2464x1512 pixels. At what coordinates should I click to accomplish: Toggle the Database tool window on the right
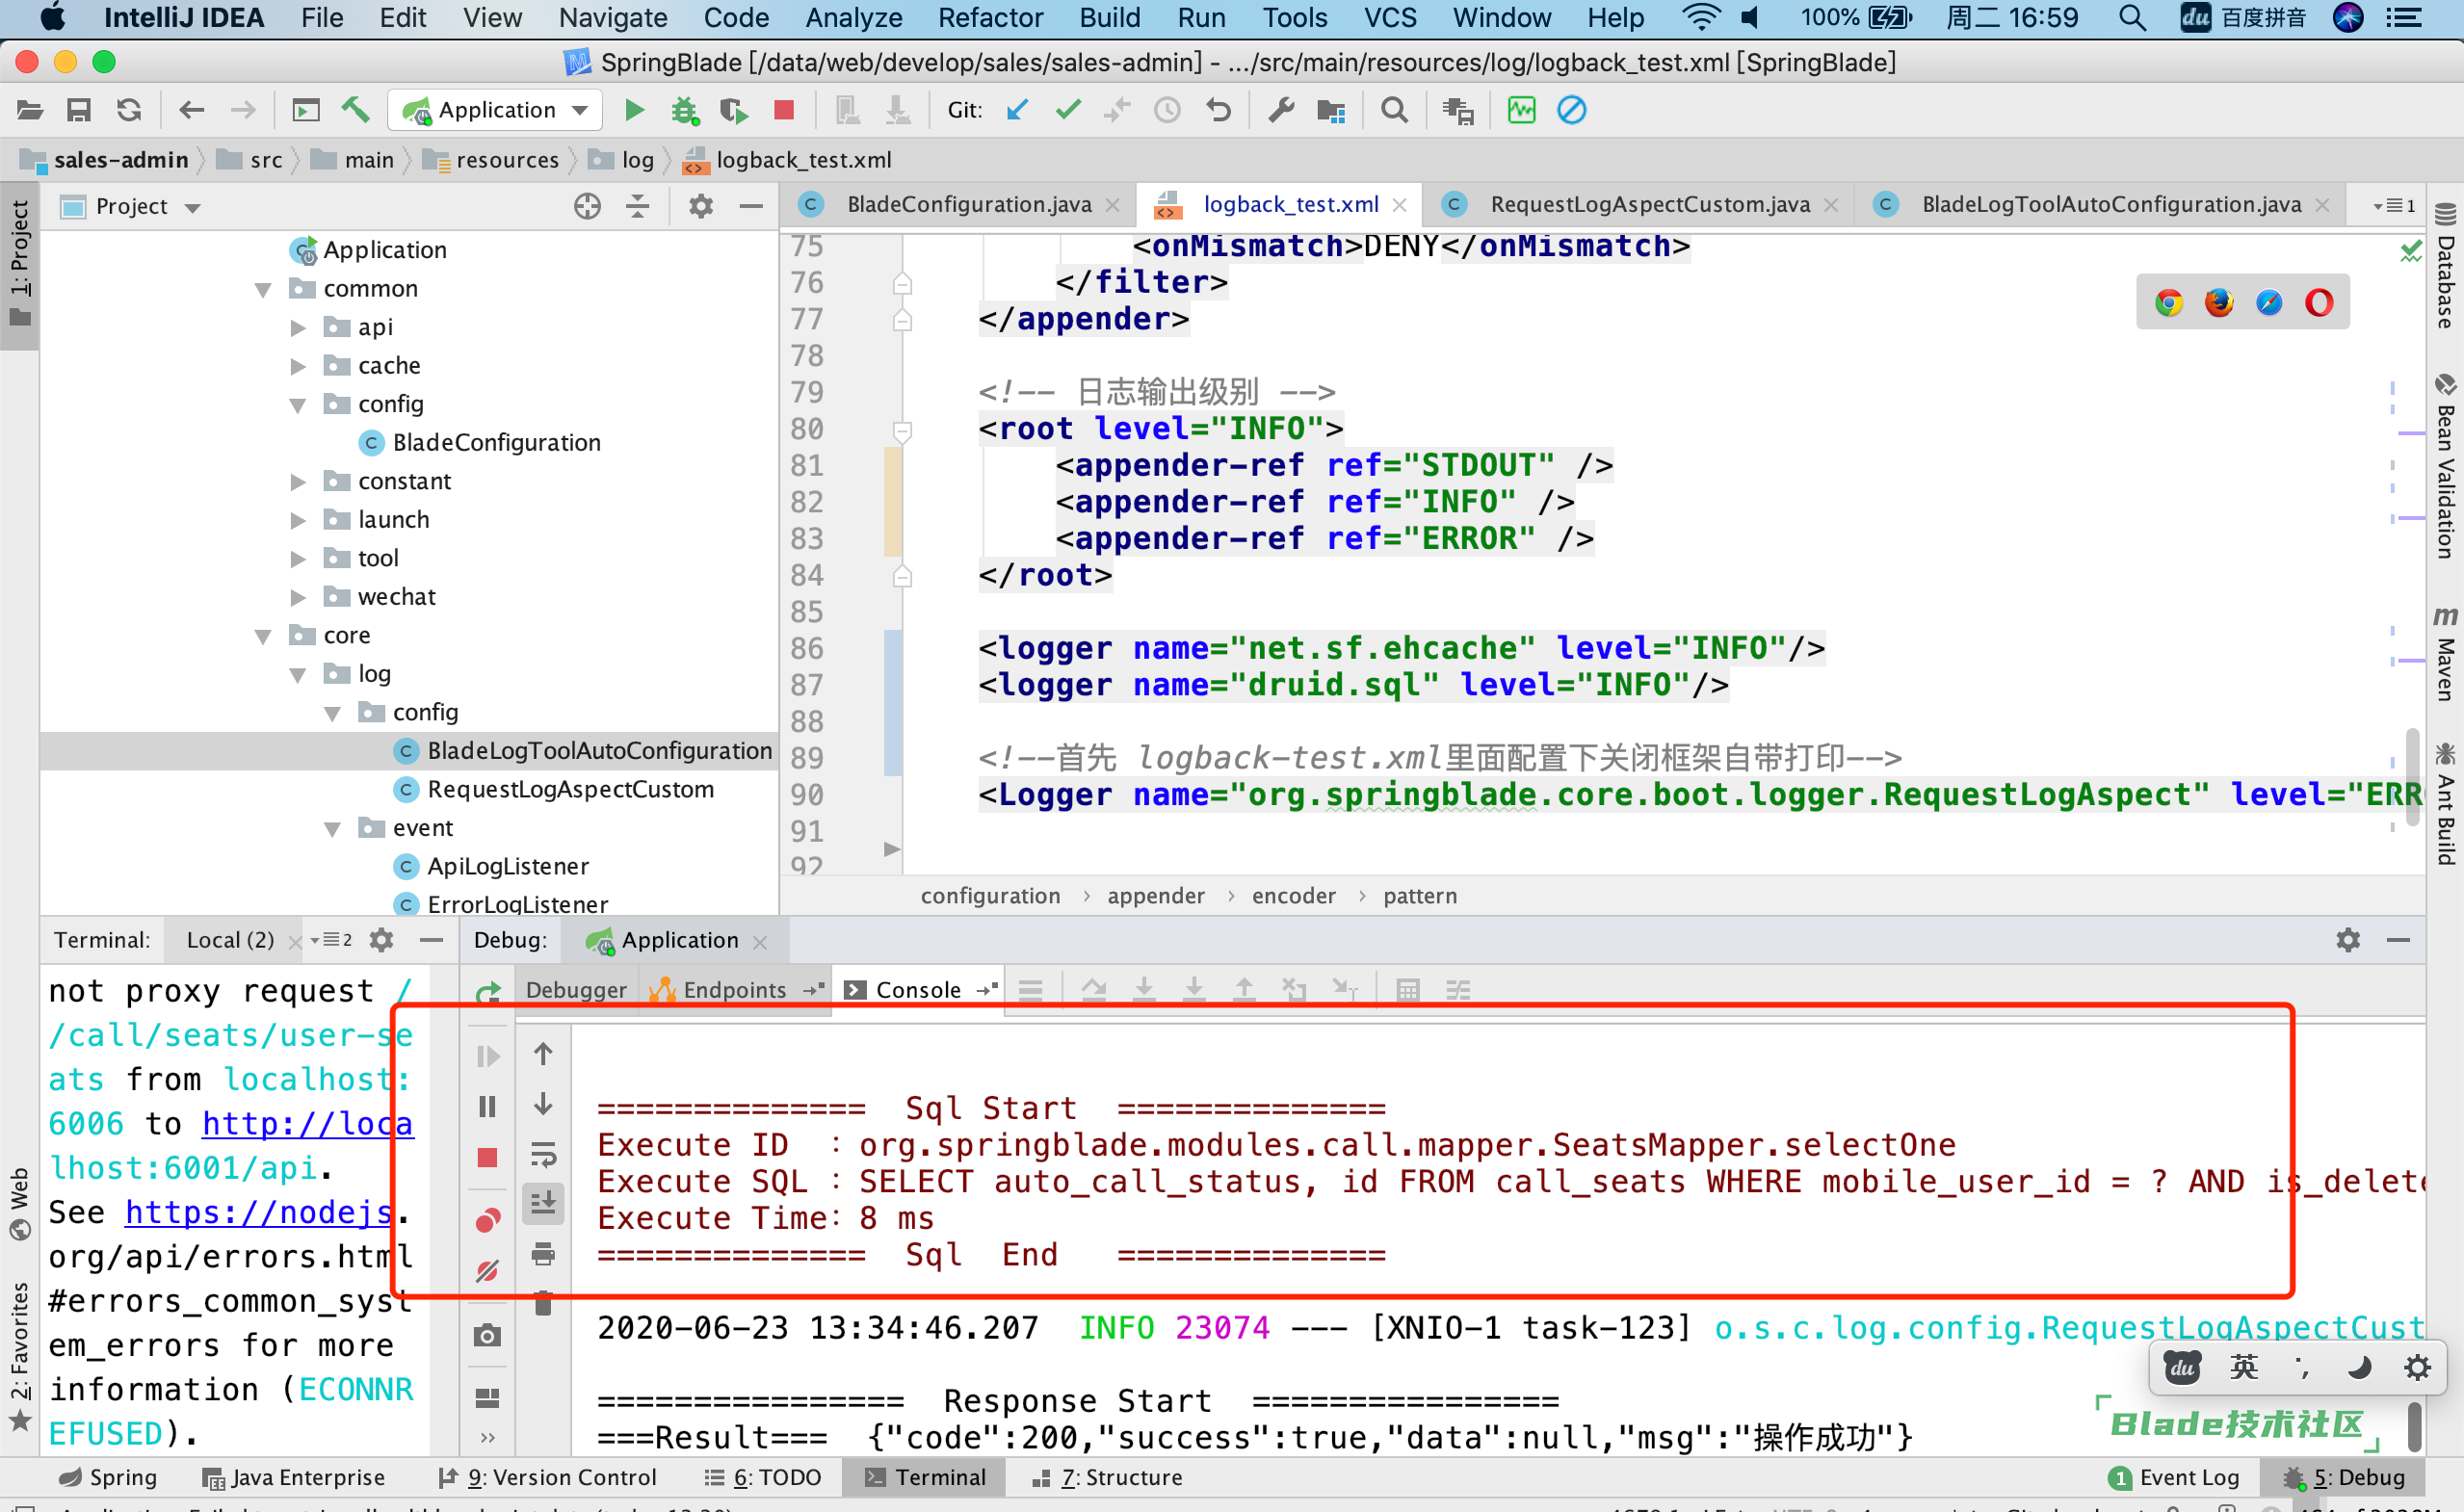tap(2445, 266)
